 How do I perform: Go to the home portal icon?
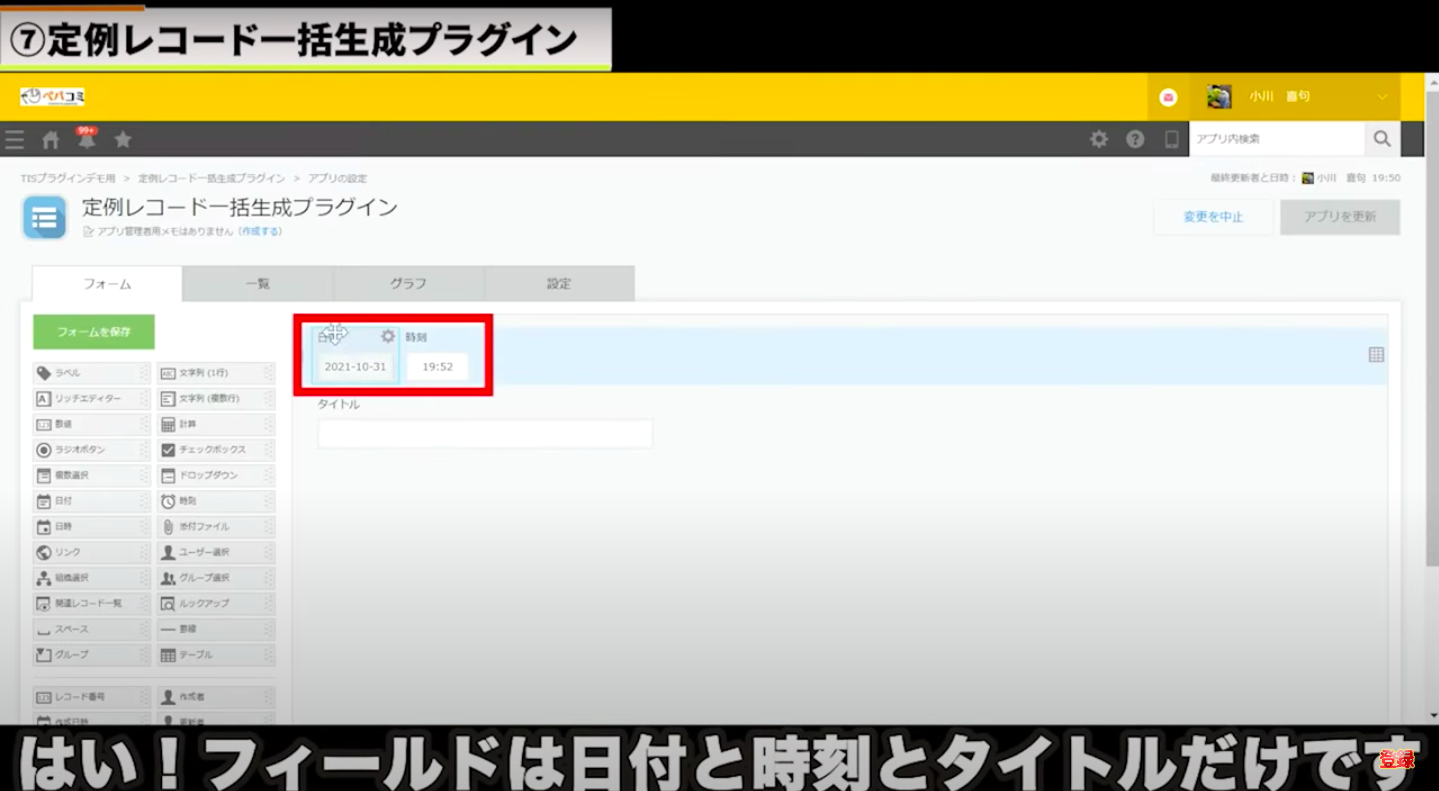[x=51, y=140]
